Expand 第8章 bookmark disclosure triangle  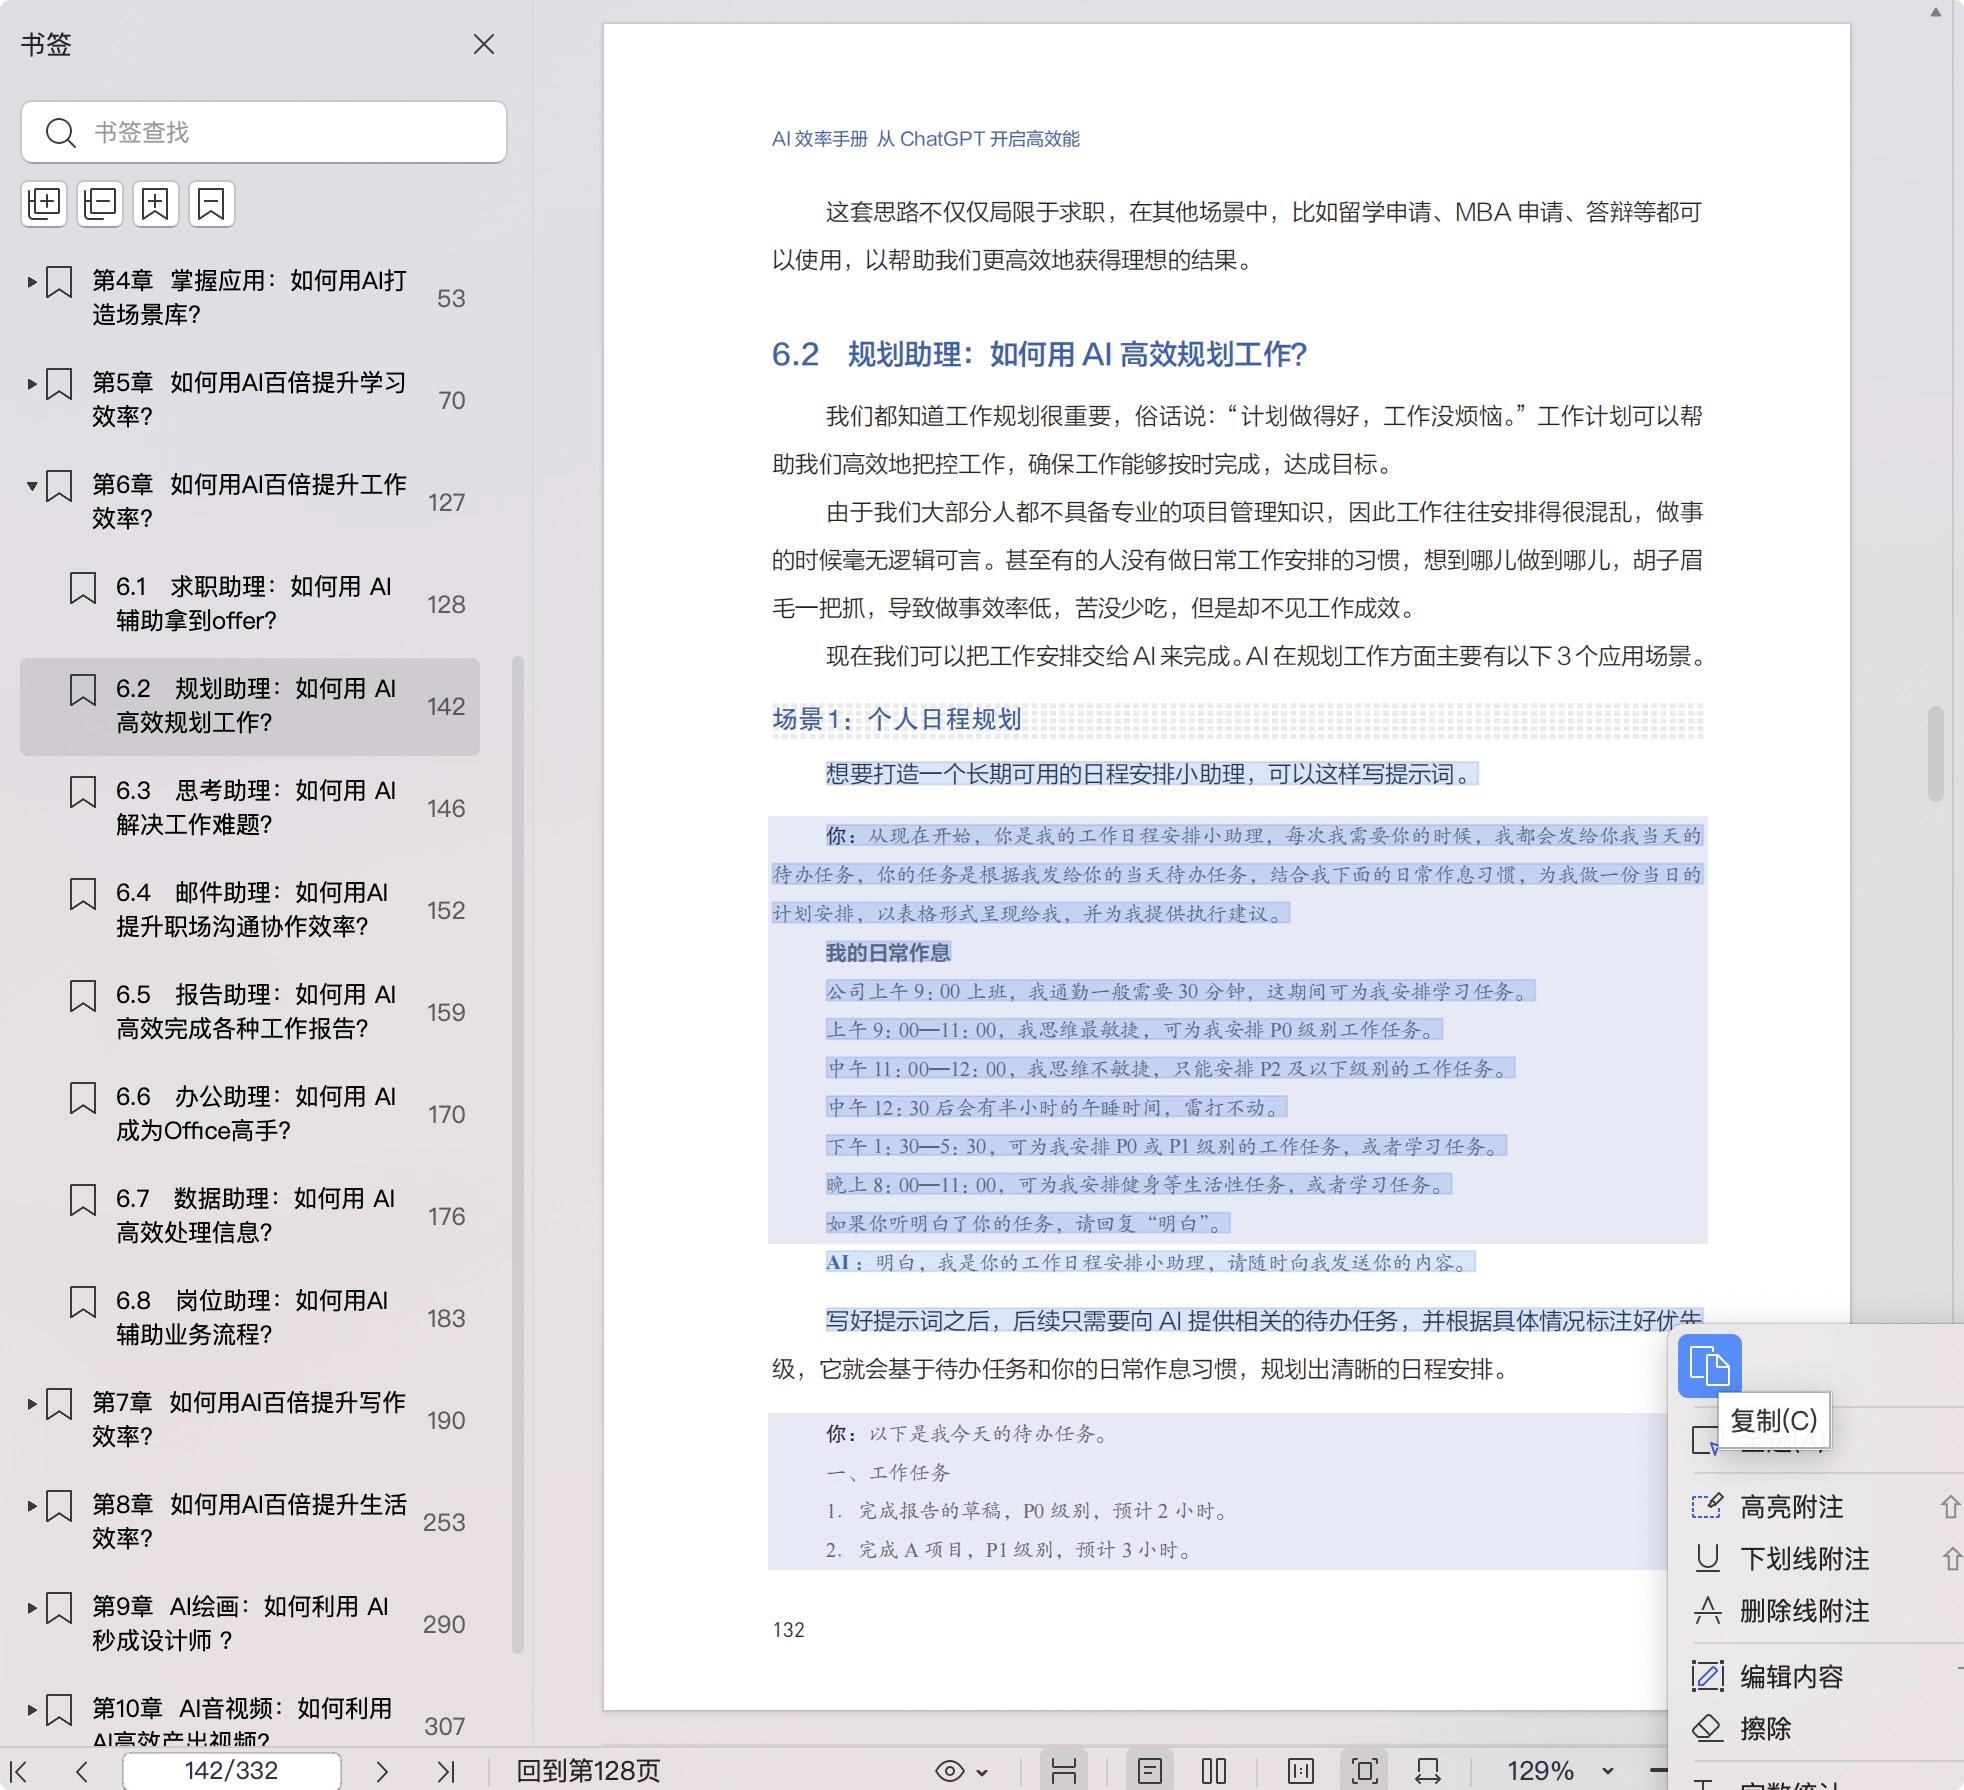(x=32, y=1506)
